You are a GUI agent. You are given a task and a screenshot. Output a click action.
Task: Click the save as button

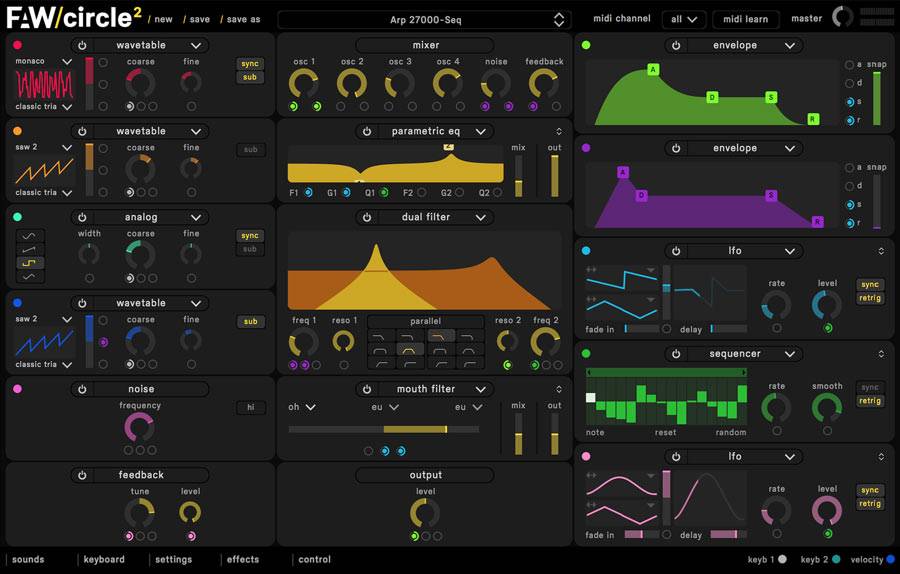click(x=243, y=19)
